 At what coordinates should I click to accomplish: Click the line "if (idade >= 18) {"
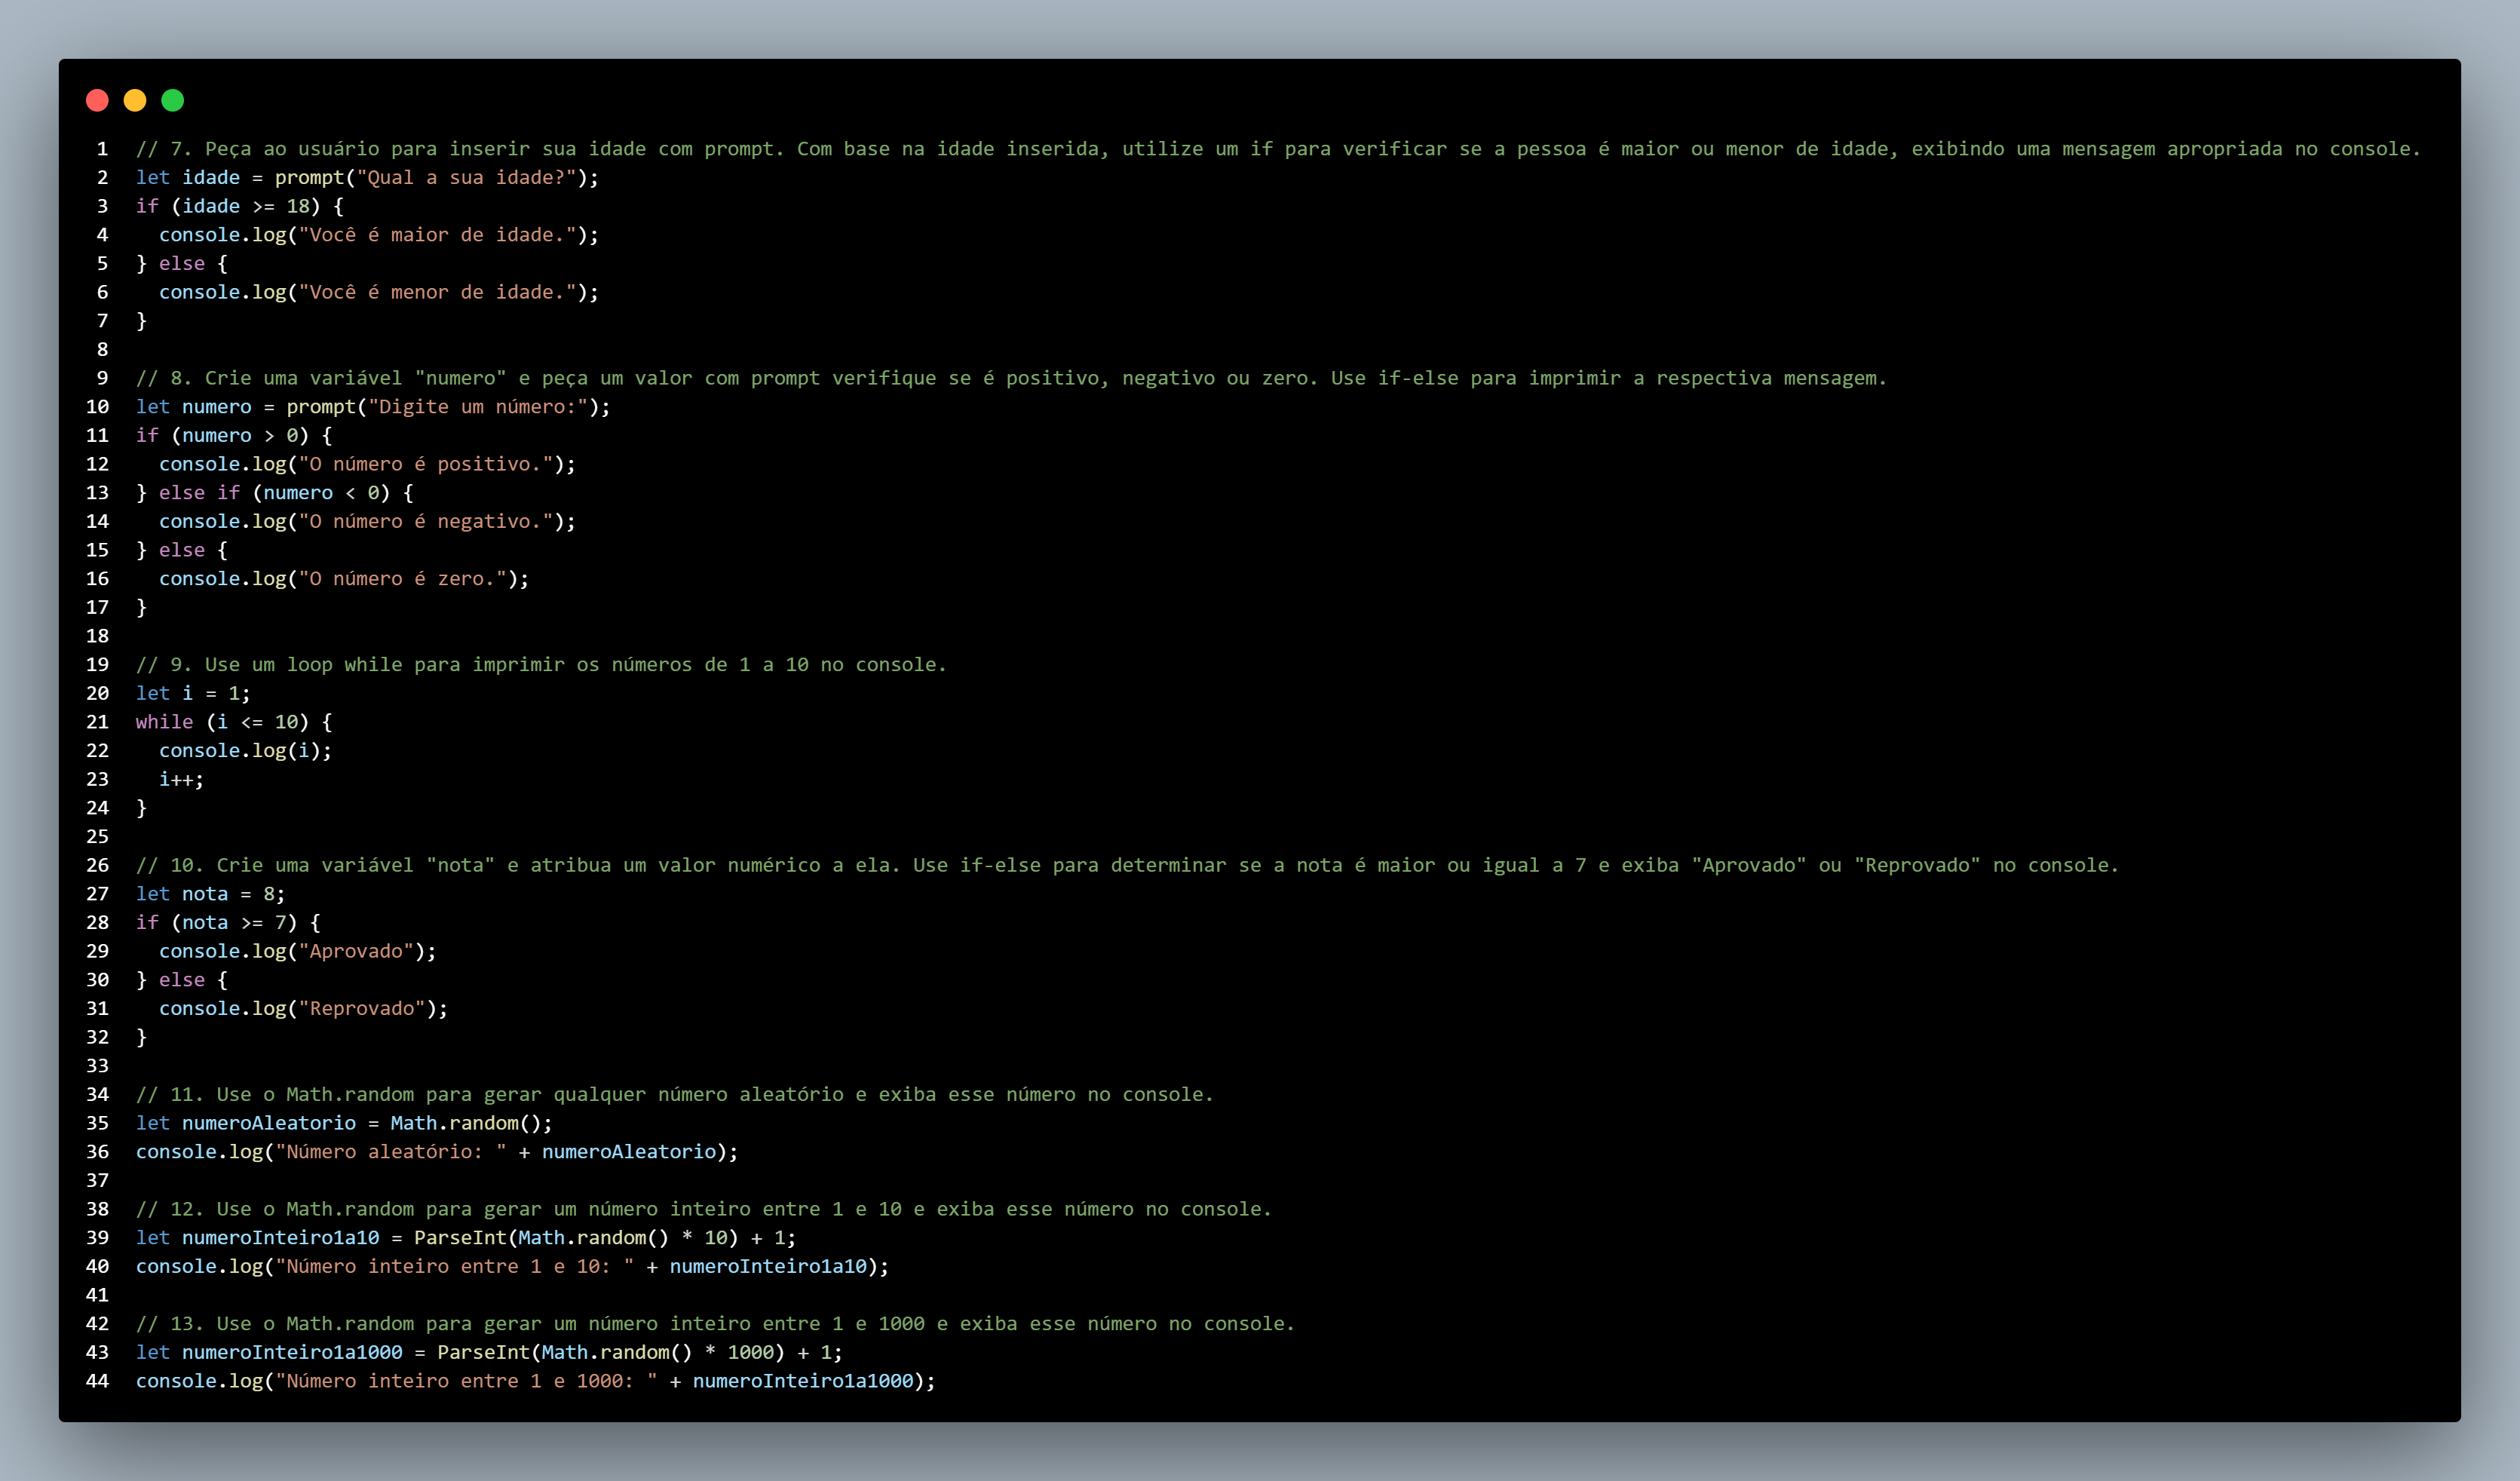(240, 206)
